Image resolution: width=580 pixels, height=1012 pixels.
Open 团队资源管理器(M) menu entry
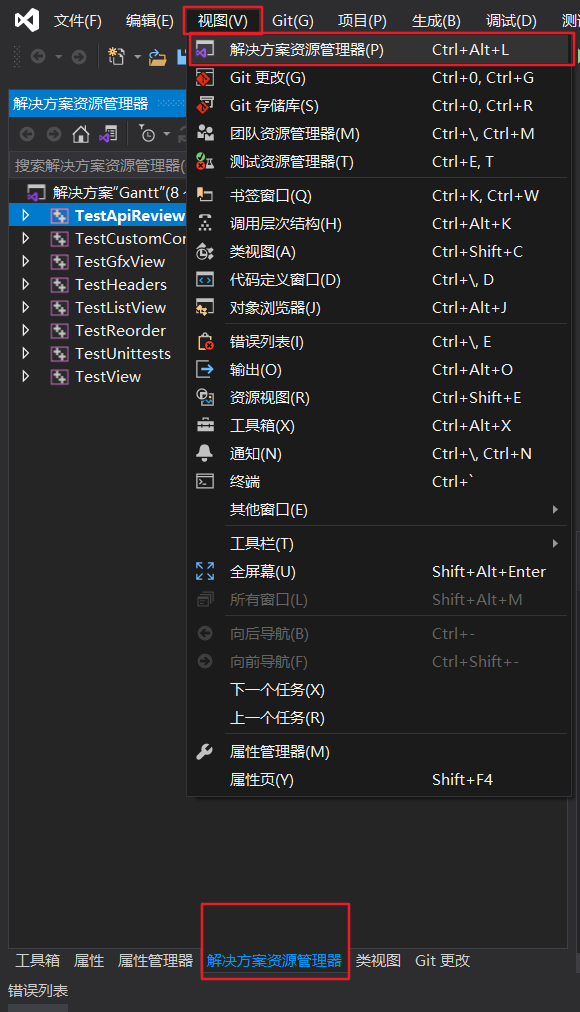point(379,134)
